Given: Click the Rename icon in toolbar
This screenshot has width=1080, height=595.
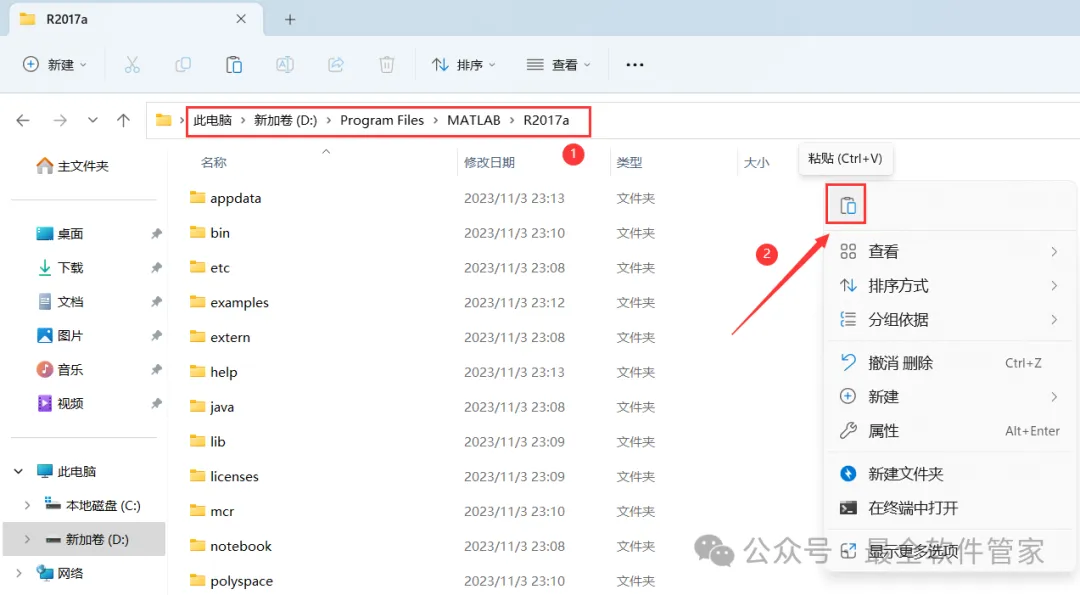Looking at the screenshot, I should 284,65.
